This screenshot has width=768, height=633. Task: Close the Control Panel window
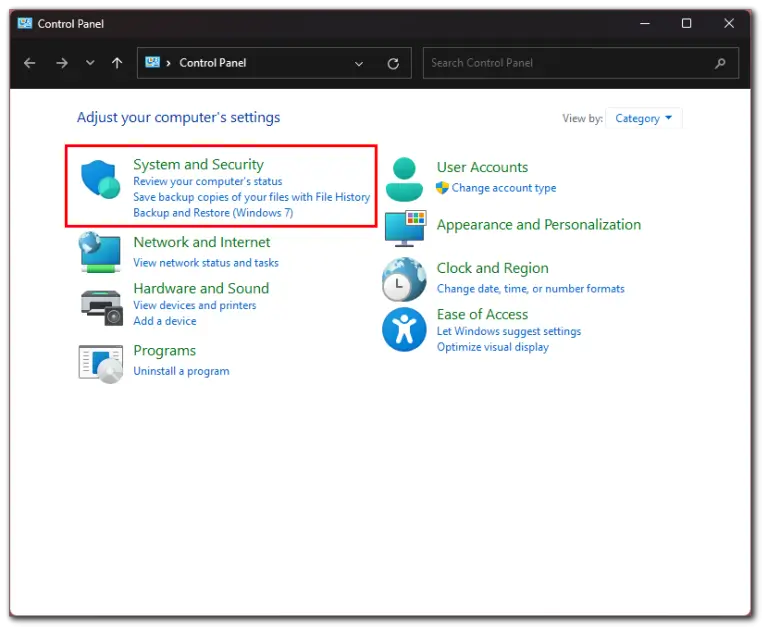729,23
